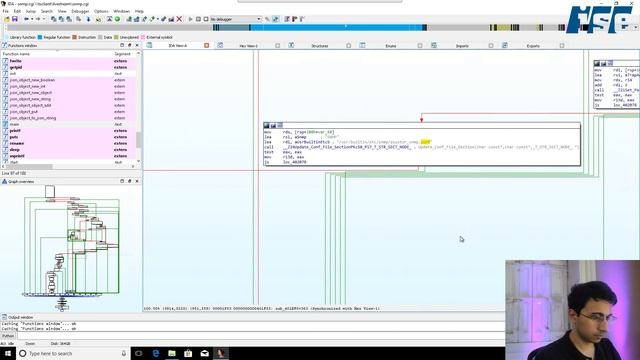
Task: Switch to the IDA View-A tab
Action: [178, 46]
